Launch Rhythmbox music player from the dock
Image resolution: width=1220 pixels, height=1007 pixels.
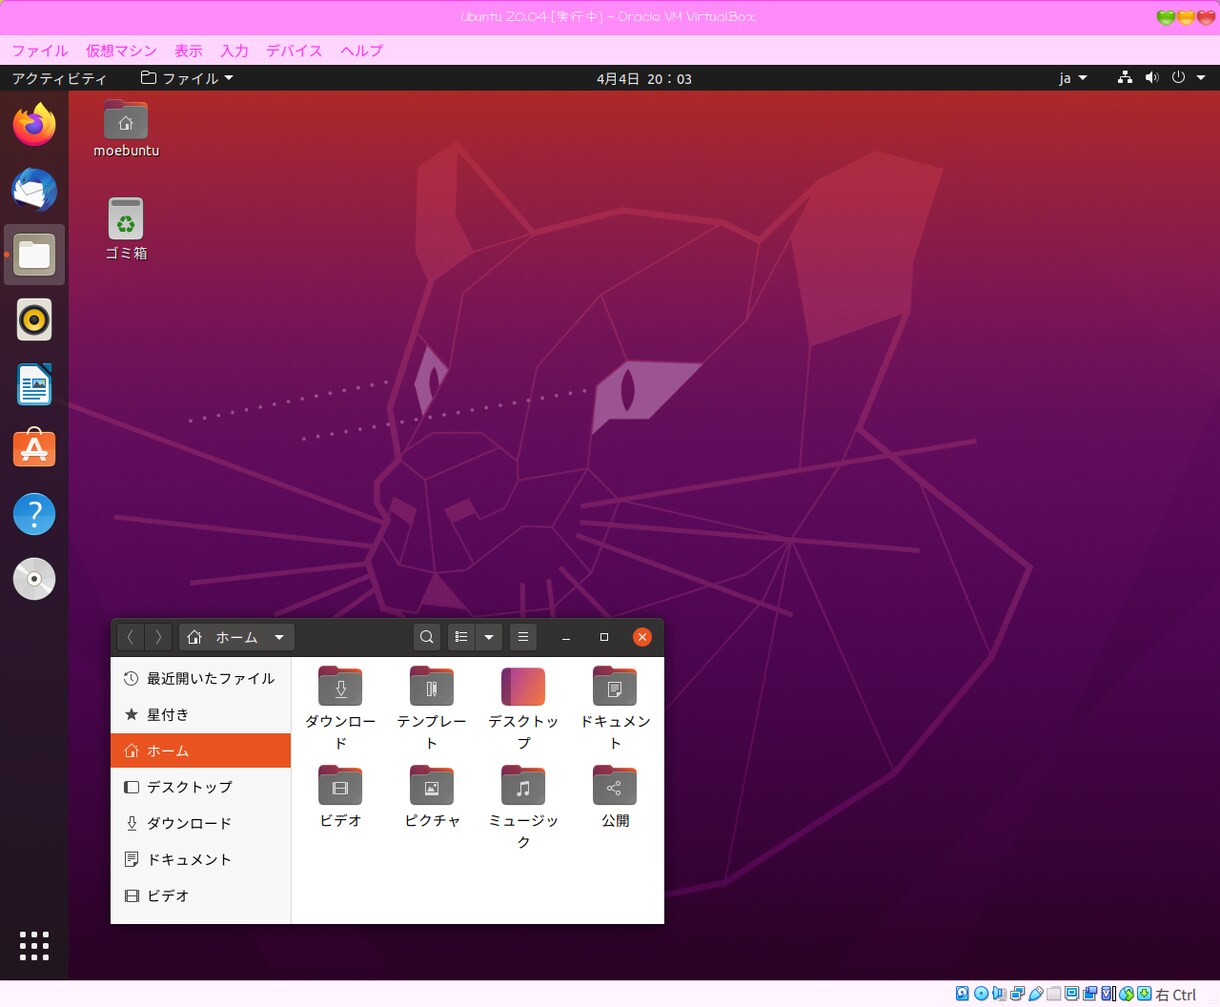pyautogui.click(x=34, y=320)
